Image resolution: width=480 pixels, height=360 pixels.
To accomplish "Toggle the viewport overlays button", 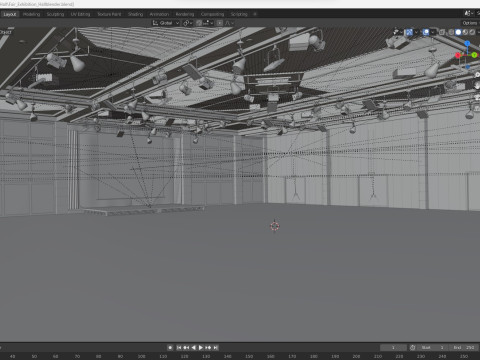I will click(x=426, y=32).
